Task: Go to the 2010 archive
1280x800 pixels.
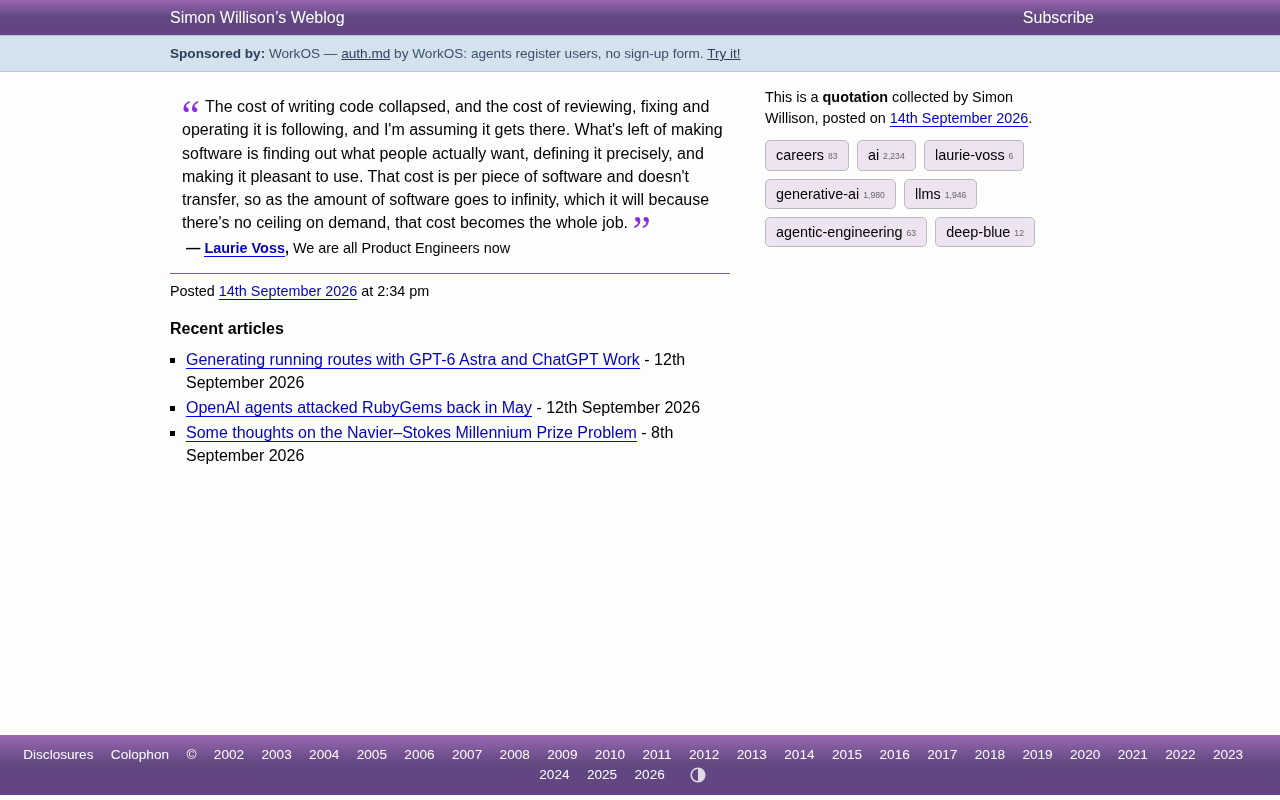Action: 610,755
